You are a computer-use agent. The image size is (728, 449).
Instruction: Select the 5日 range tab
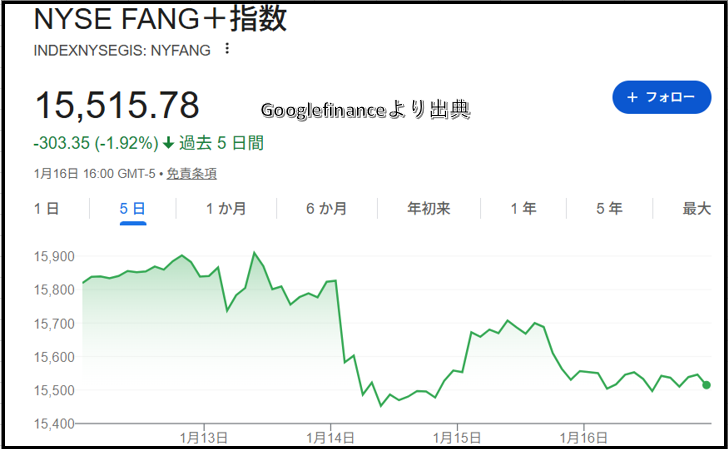(133, 209)
